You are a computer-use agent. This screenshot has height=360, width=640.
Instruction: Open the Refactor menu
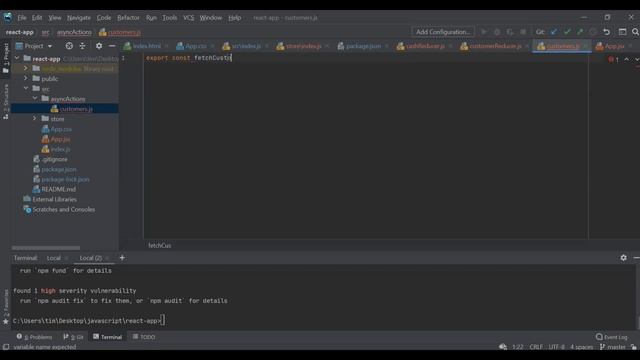[128, 18]
